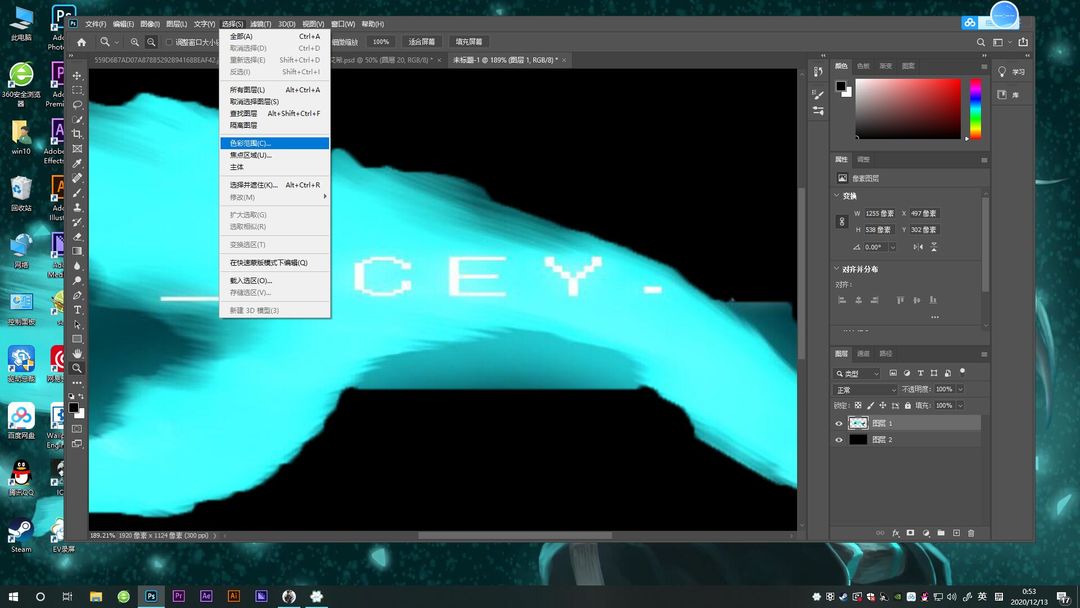Image resolution: width=1080 pixels, height=608 pixels.
Task: Select the Pen tool
Action: point(77,295)
